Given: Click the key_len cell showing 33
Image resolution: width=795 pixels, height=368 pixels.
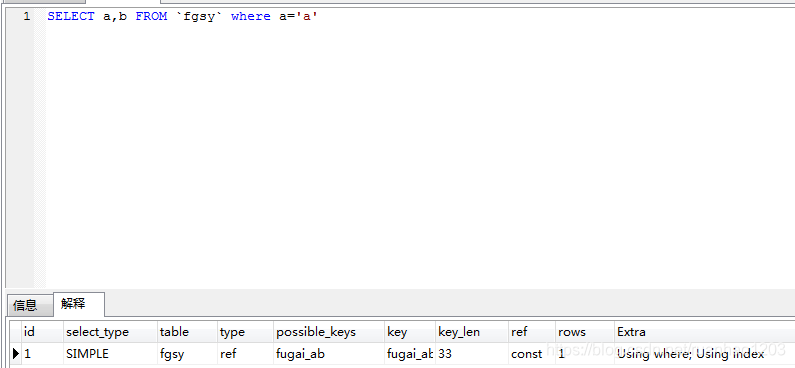Looking at the screenshot, I should coord(472,353).
